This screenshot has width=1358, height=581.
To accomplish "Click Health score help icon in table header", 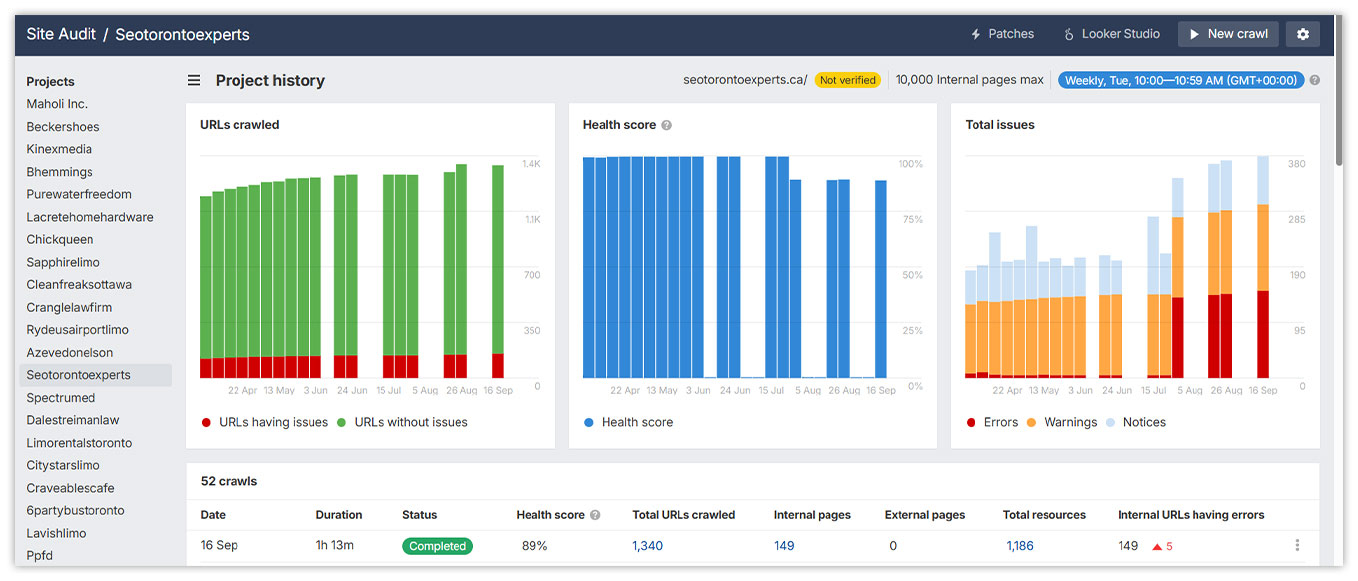I will 595,515.
